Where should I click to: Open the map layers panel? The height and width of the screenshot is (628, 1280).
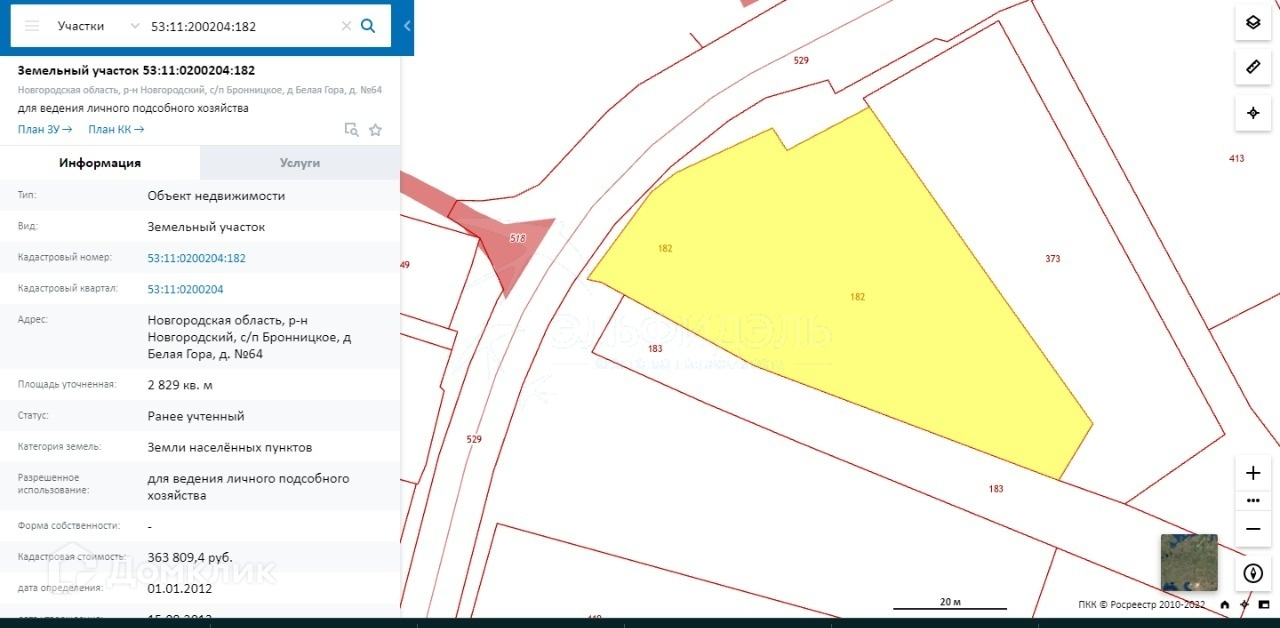click(x=1252, y=22)
